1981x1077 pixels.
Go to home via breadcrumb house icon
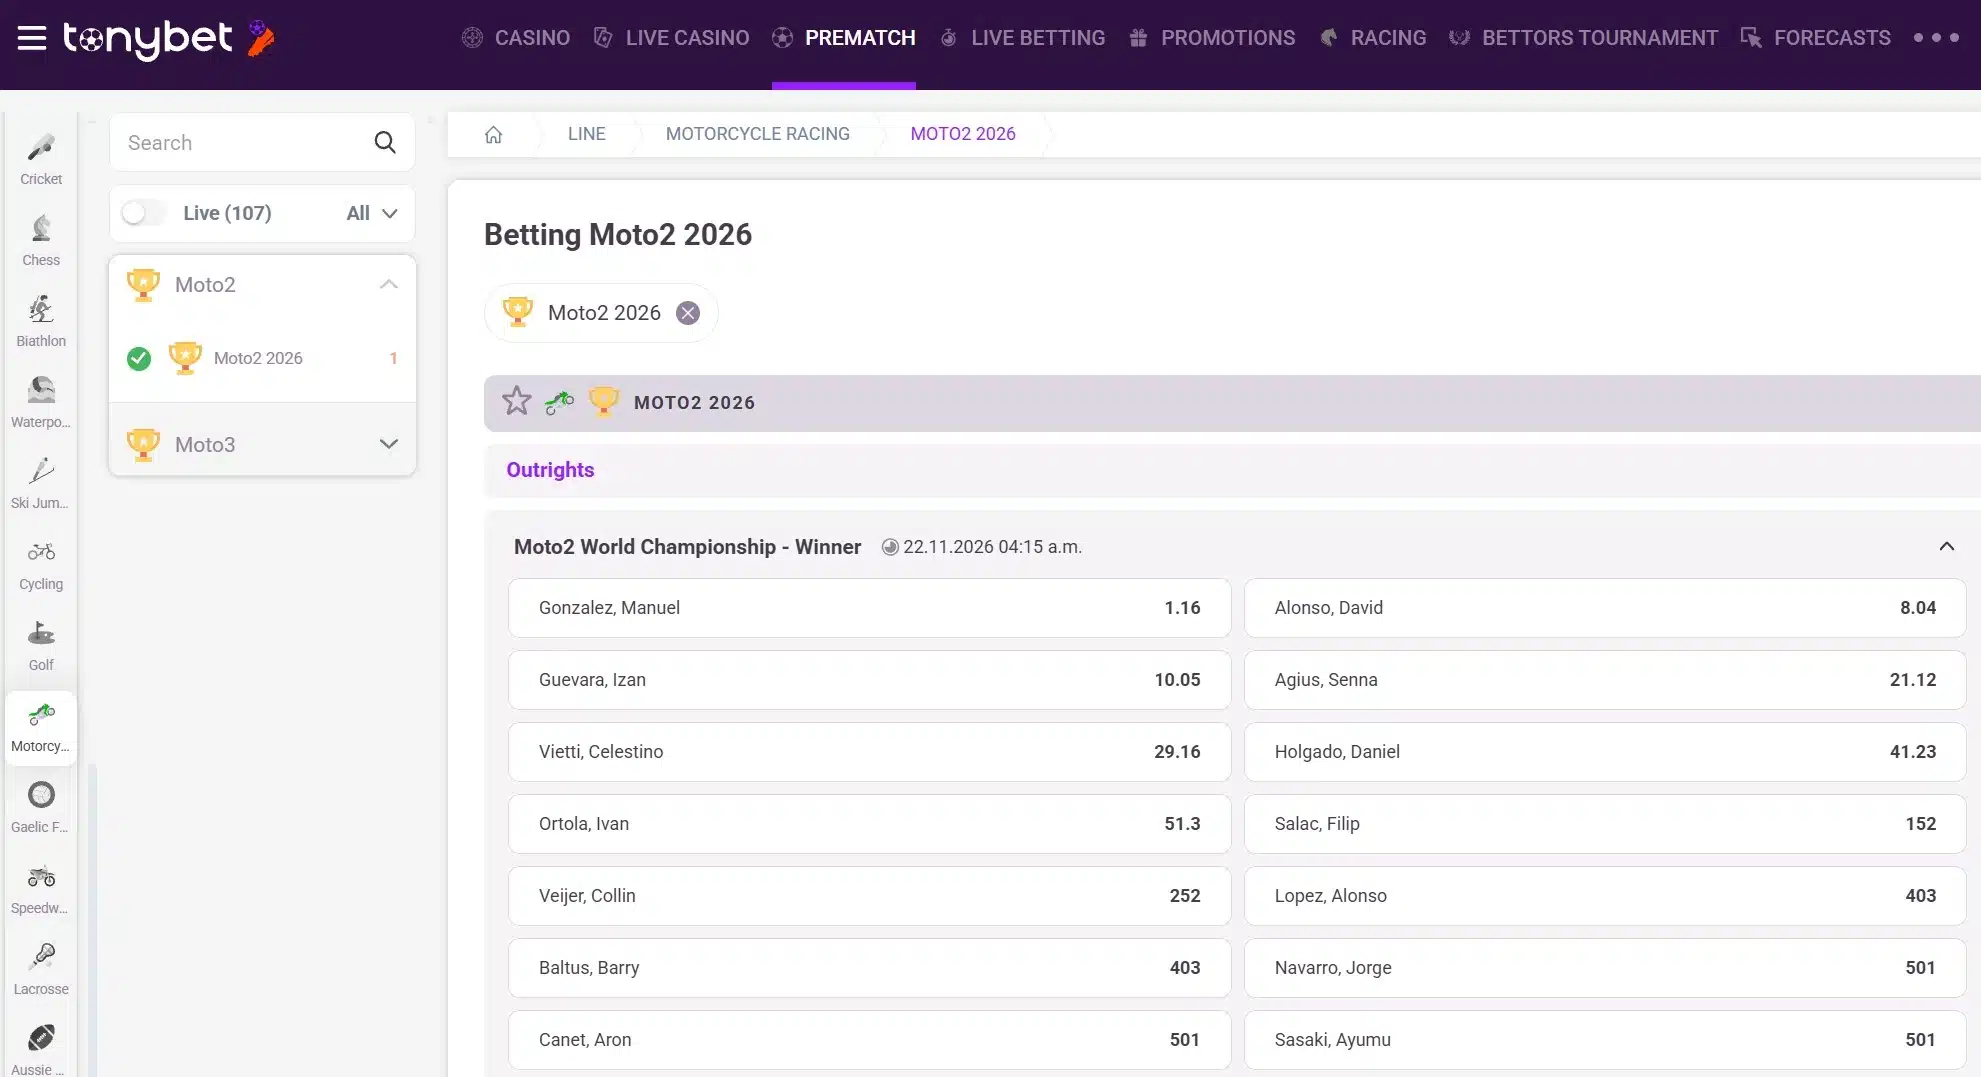pyautogui.click(x=493, y=134)
